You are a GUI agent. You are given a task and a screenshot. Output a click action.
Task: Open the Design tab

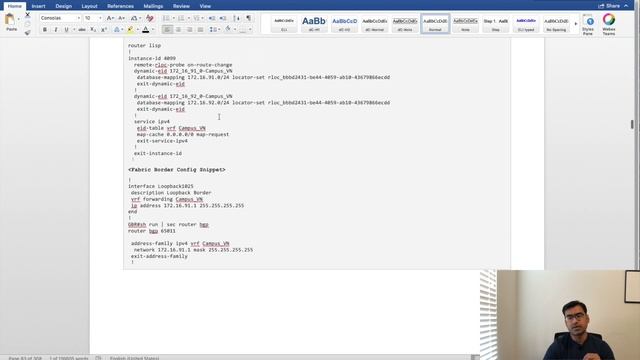63,6
